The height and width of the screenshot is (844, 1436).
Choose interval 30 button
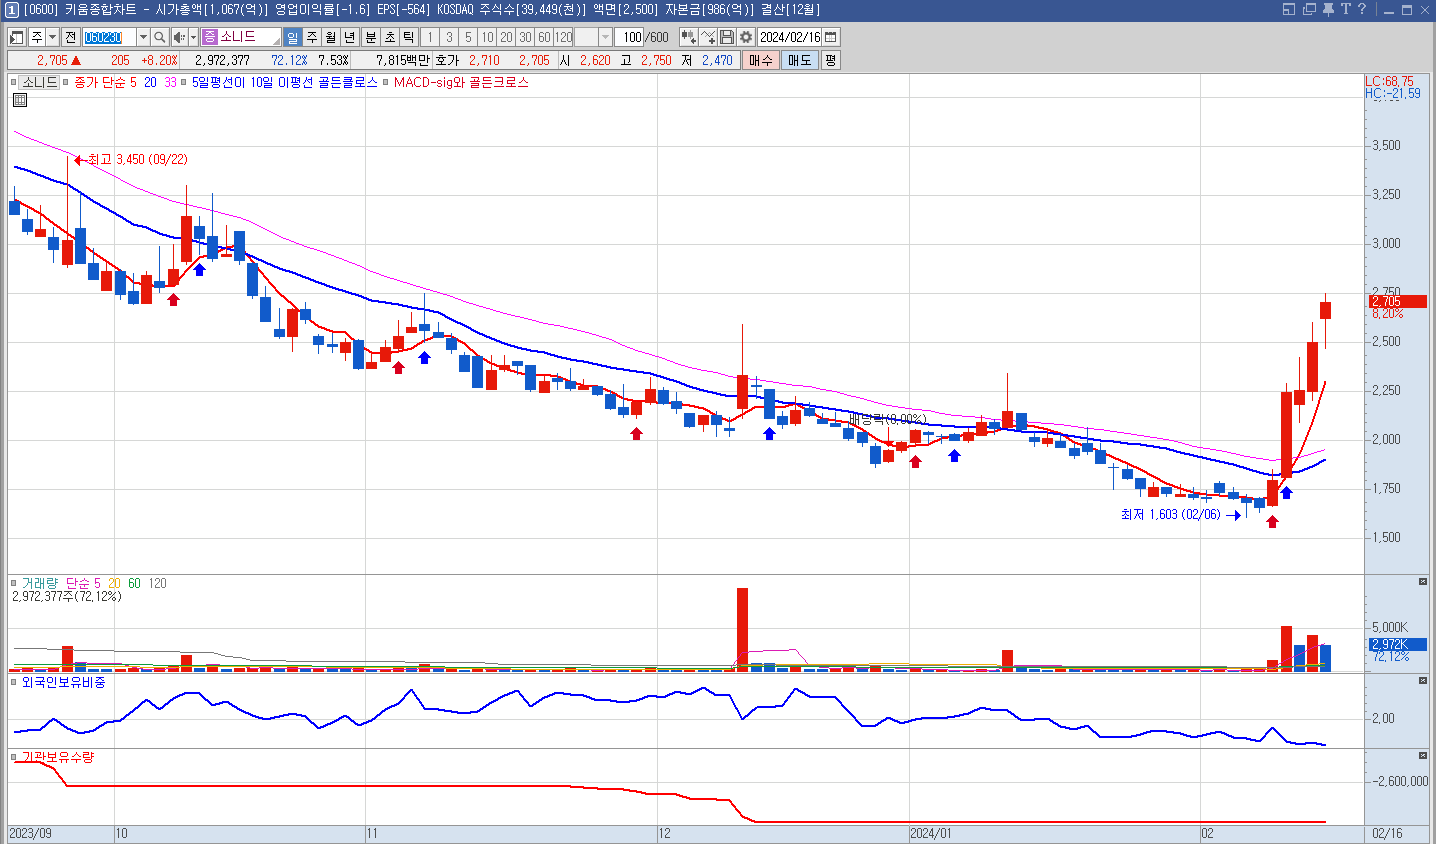(x=525, y=37)
